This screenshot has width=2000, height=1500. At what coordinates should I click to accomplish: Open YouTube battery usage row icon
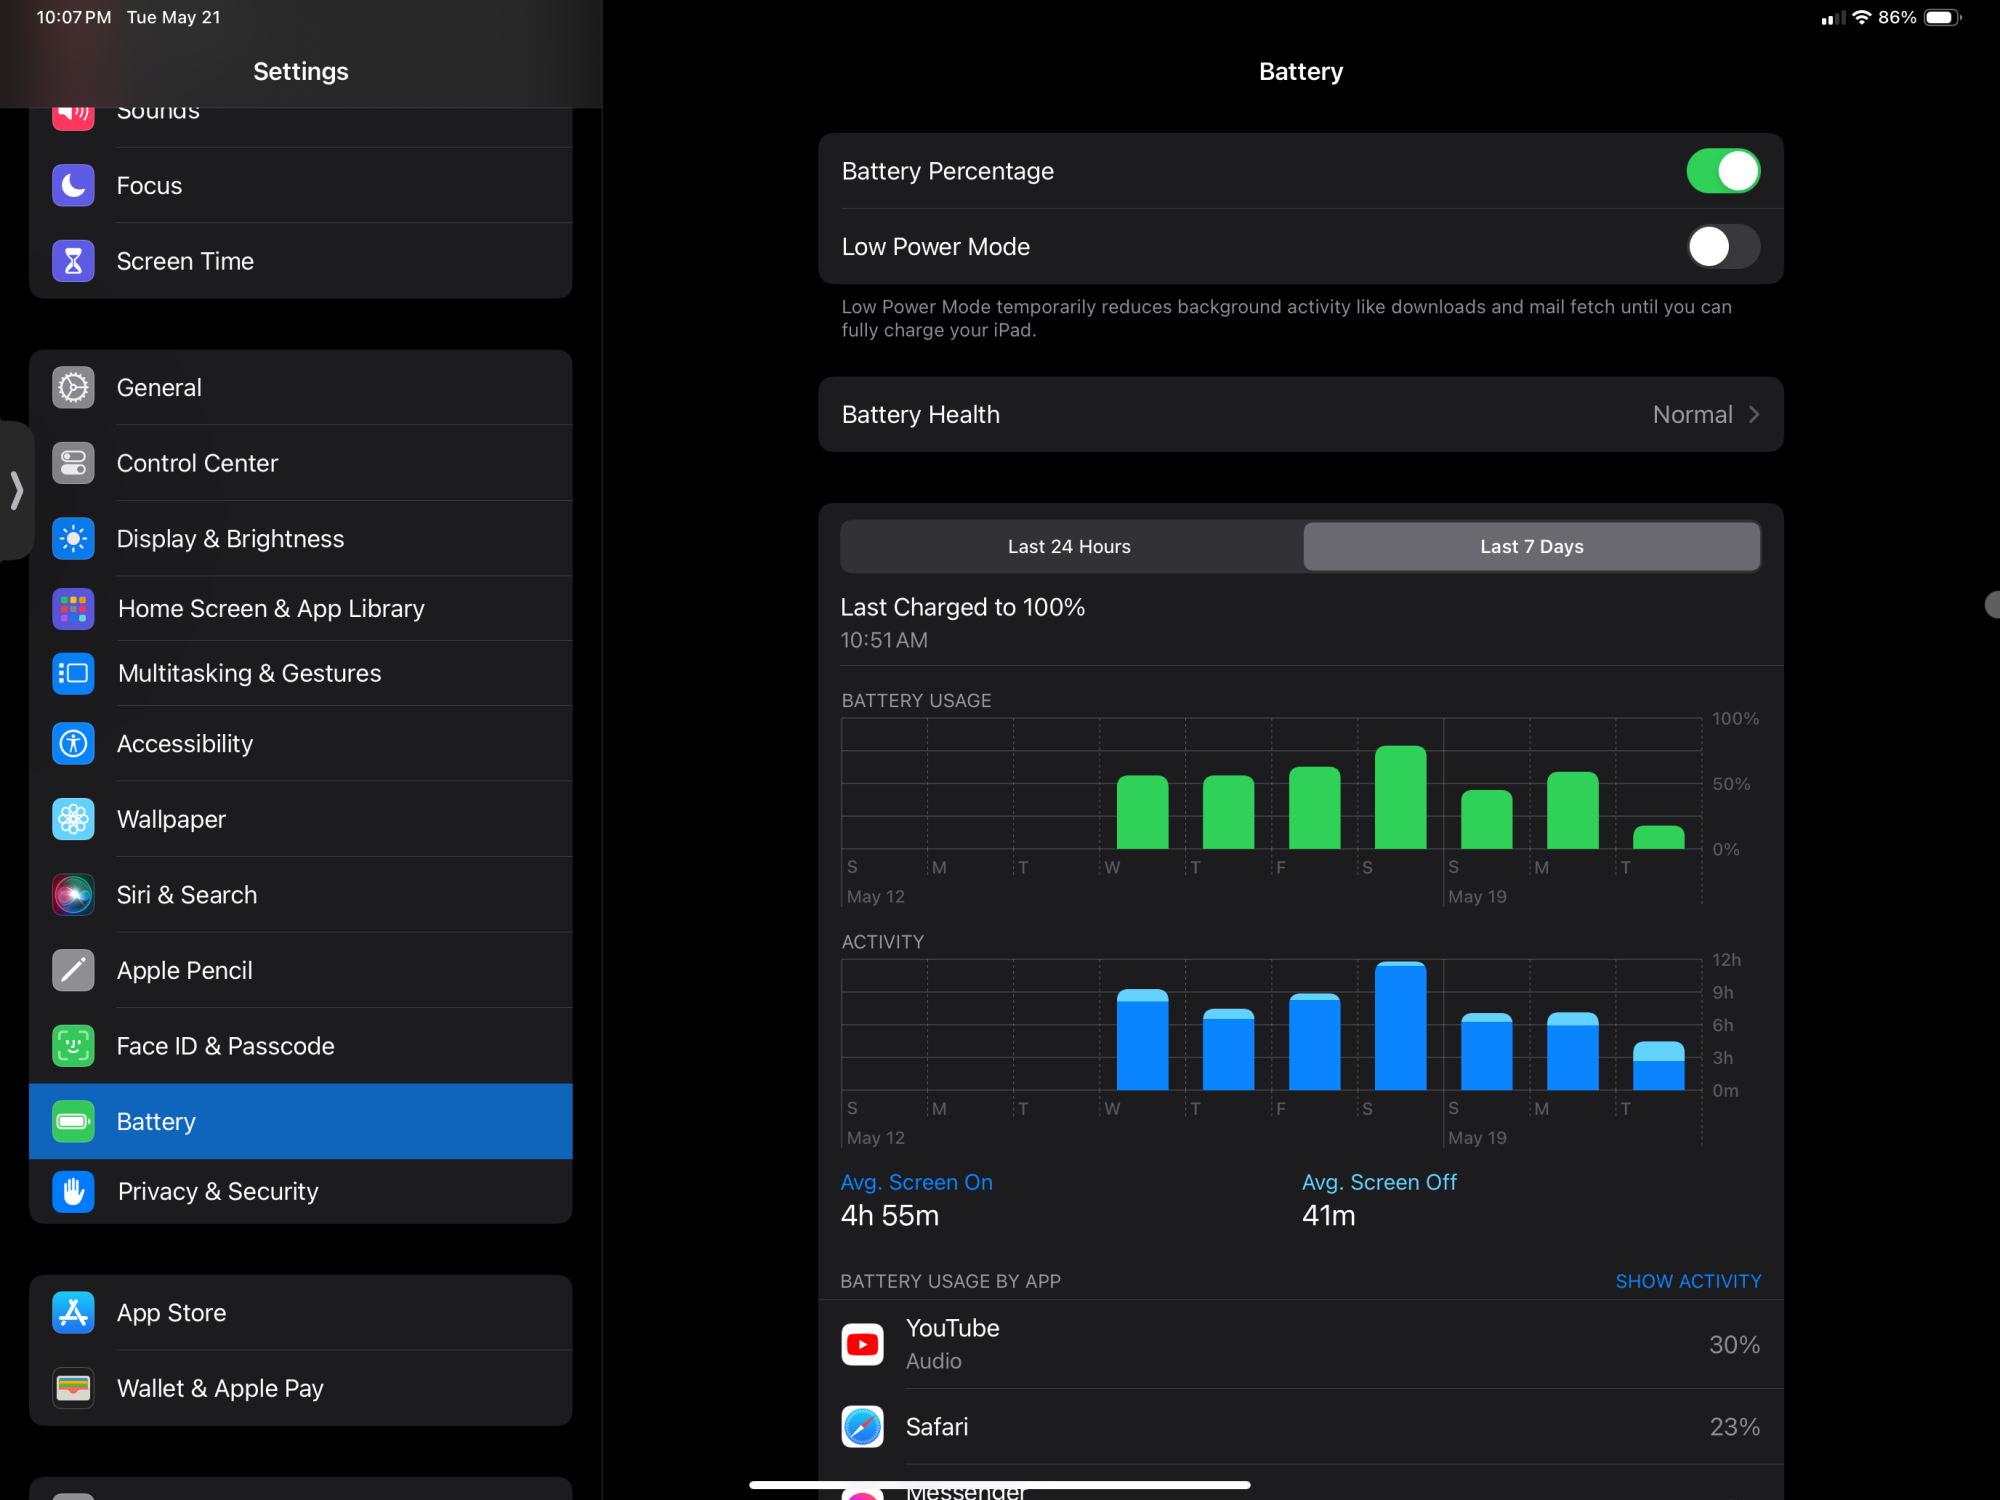(x=862, y=1344)
